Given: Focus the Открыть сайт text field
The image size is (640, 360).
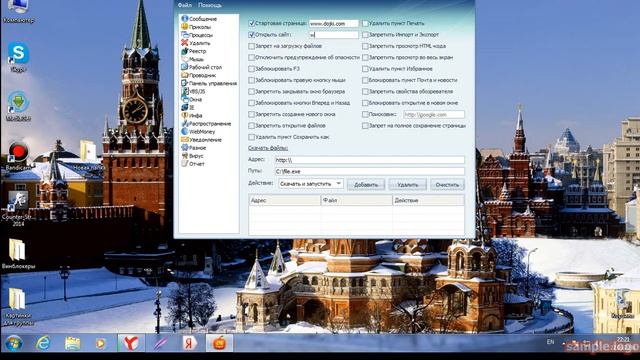Looking at the screenshot, I should pos(333,35).
